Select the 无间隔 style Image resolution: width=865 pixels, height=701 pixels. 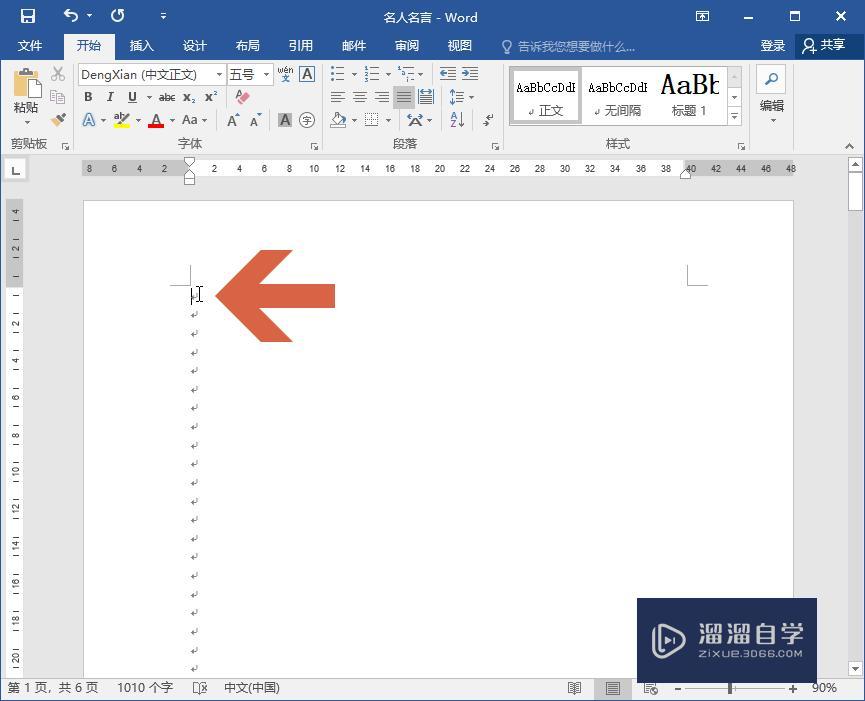pyautogui.click(x=617, y=96)
